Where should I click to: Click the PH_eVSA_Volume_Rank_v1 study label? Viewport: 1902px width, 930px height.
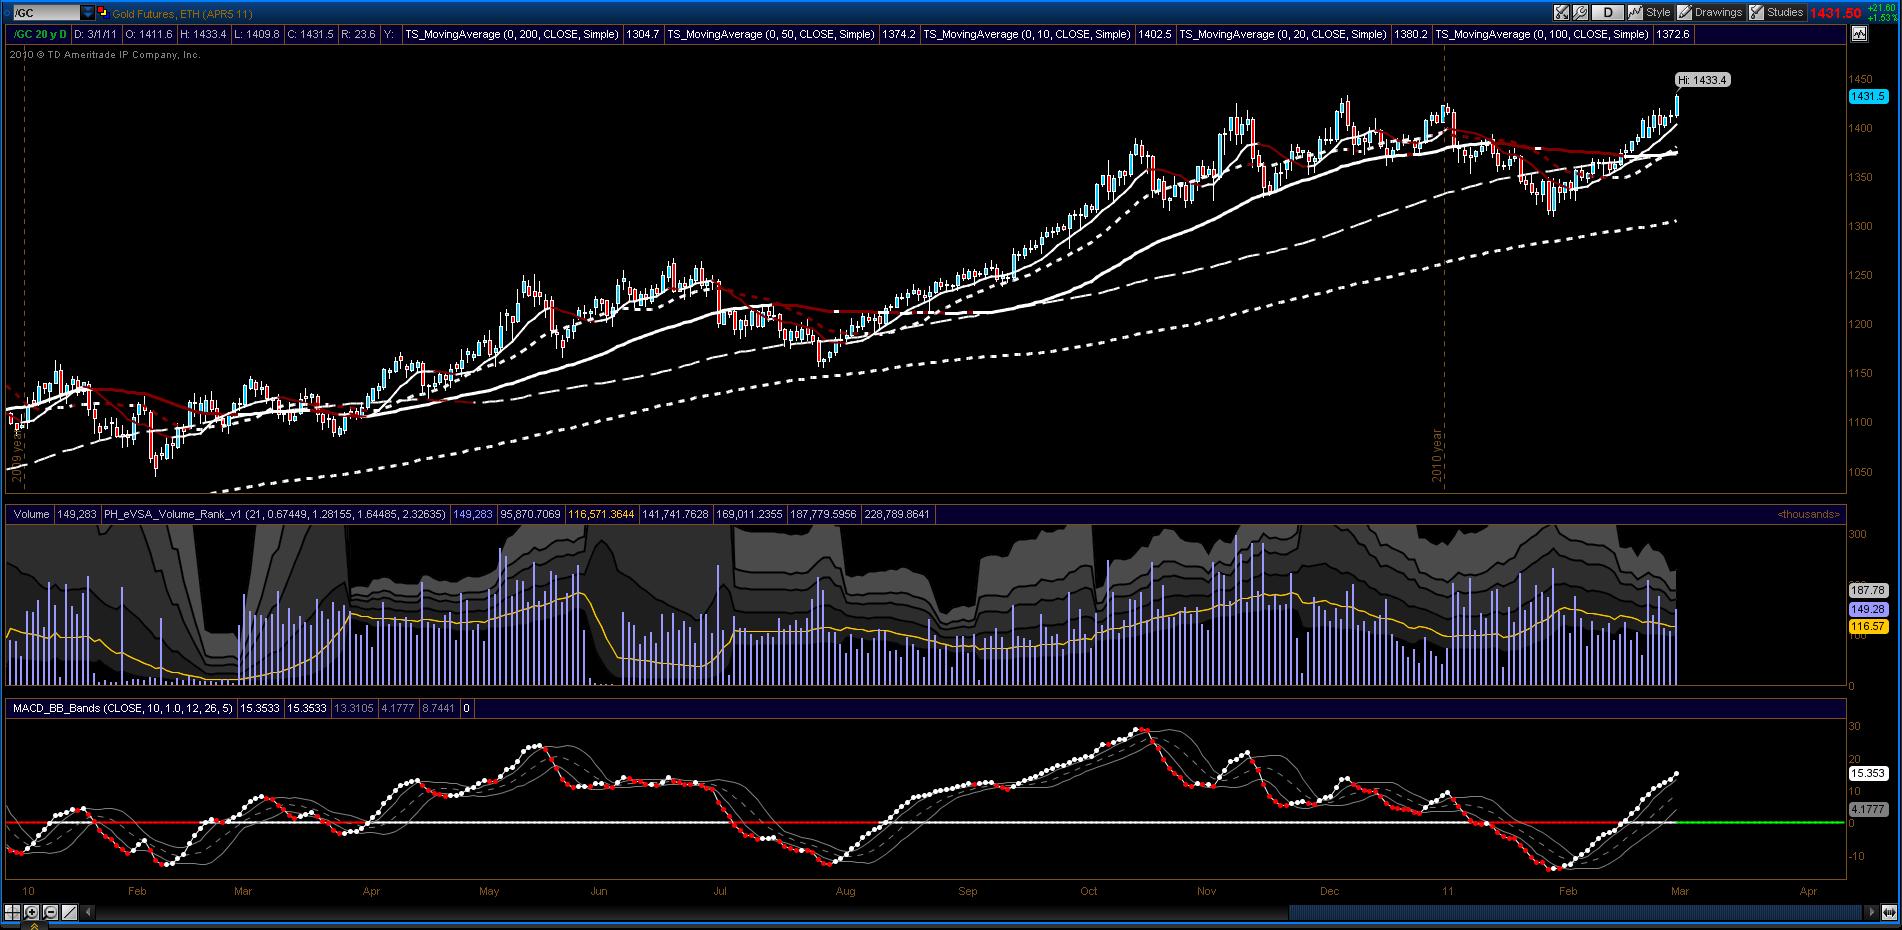pyautogui.click(x=275, y=514)
